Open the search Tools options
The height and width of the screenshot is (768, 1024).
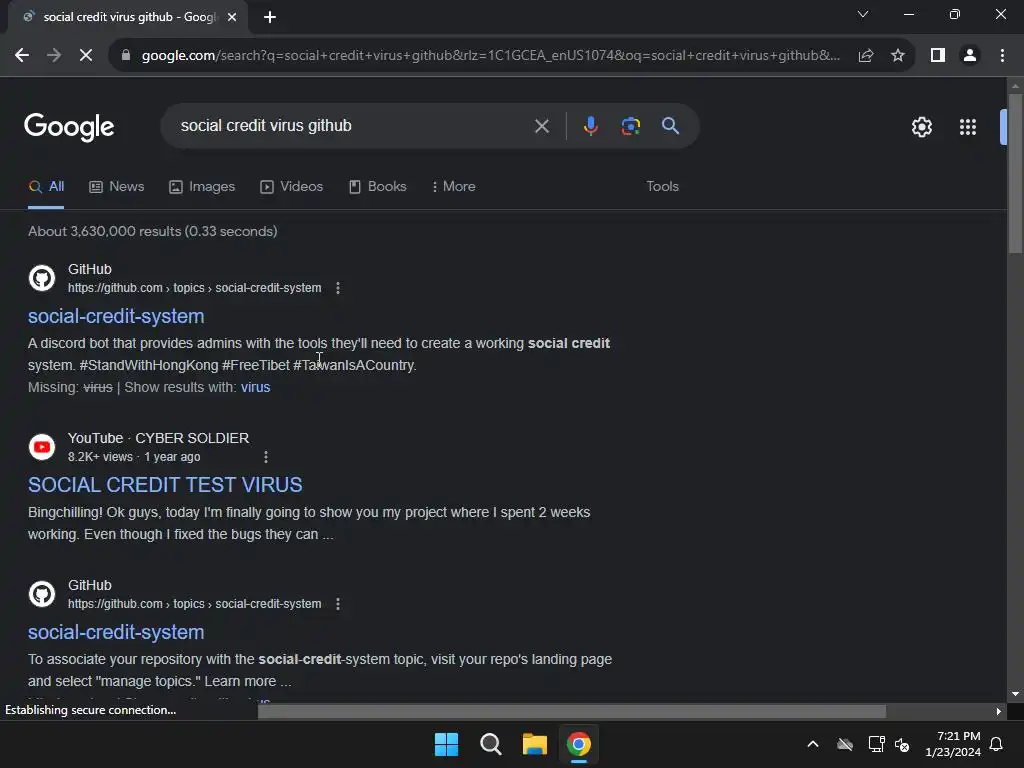[x=662, y=187]
